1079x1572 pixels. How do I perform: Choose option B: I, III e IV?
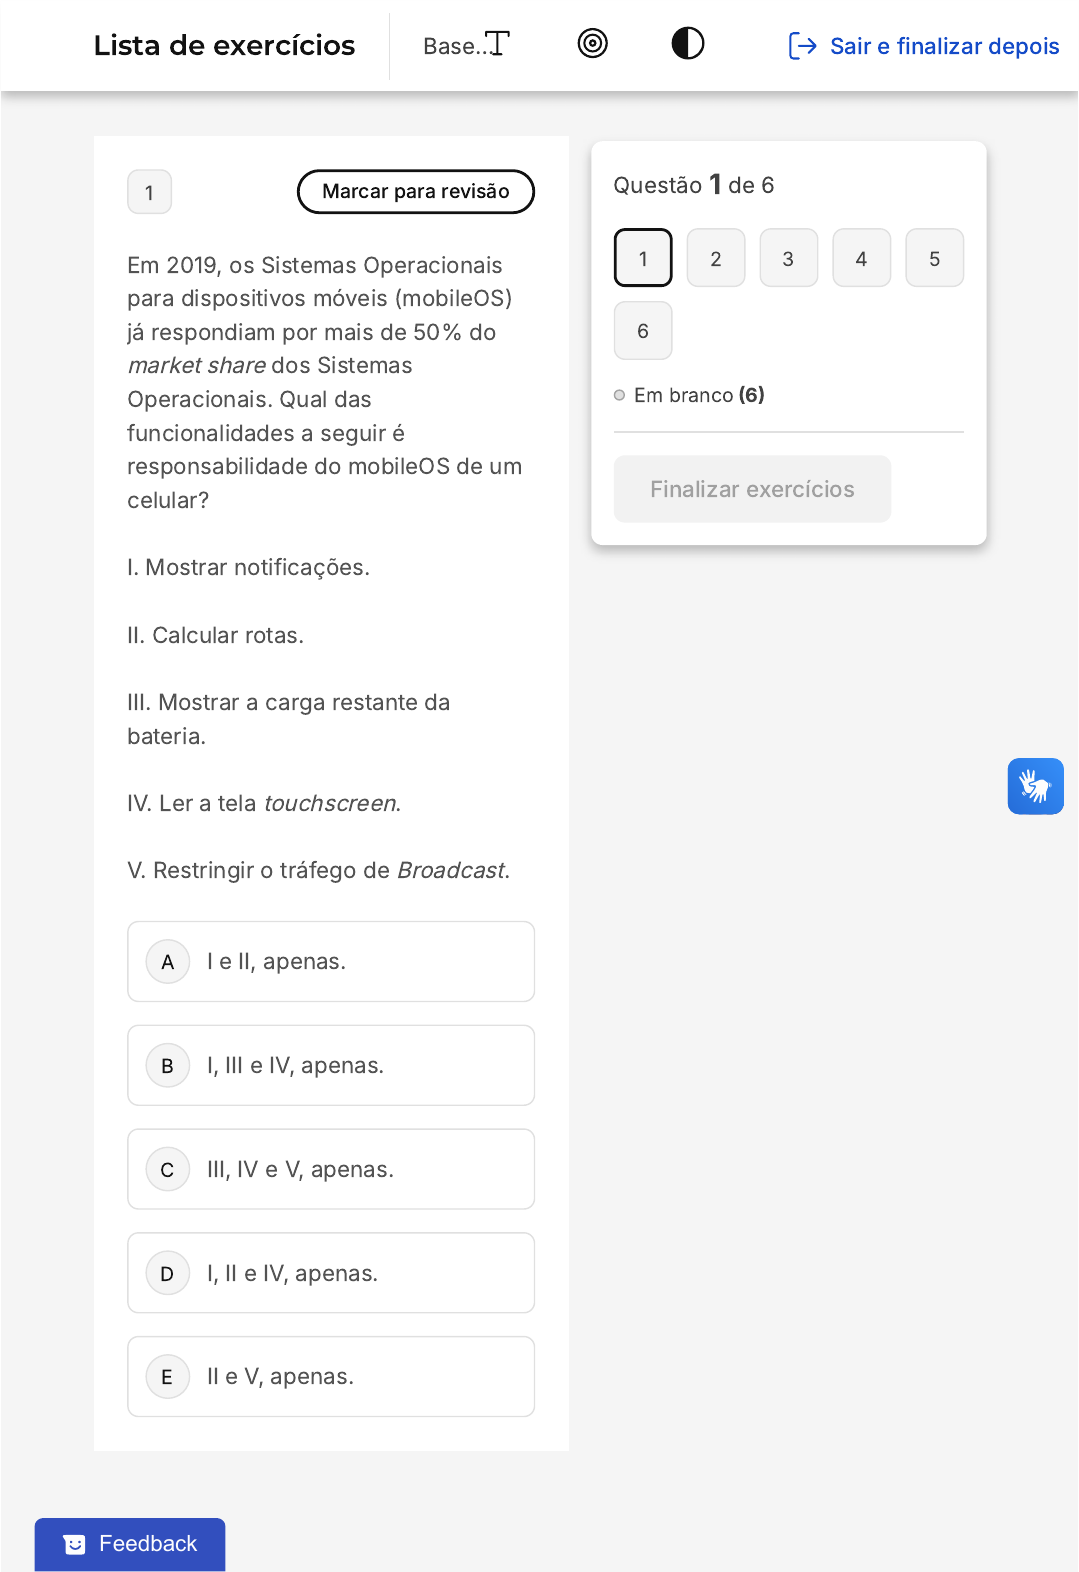[x=331, y=1066]
